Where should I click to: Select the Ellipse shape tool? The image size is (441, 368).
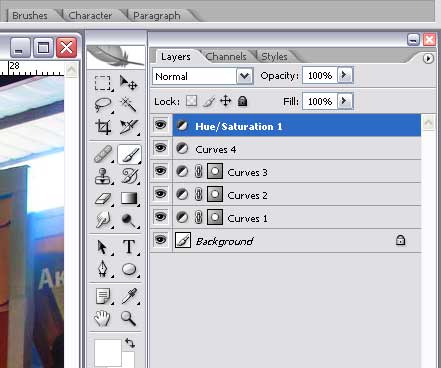click(x=129, y=269)
